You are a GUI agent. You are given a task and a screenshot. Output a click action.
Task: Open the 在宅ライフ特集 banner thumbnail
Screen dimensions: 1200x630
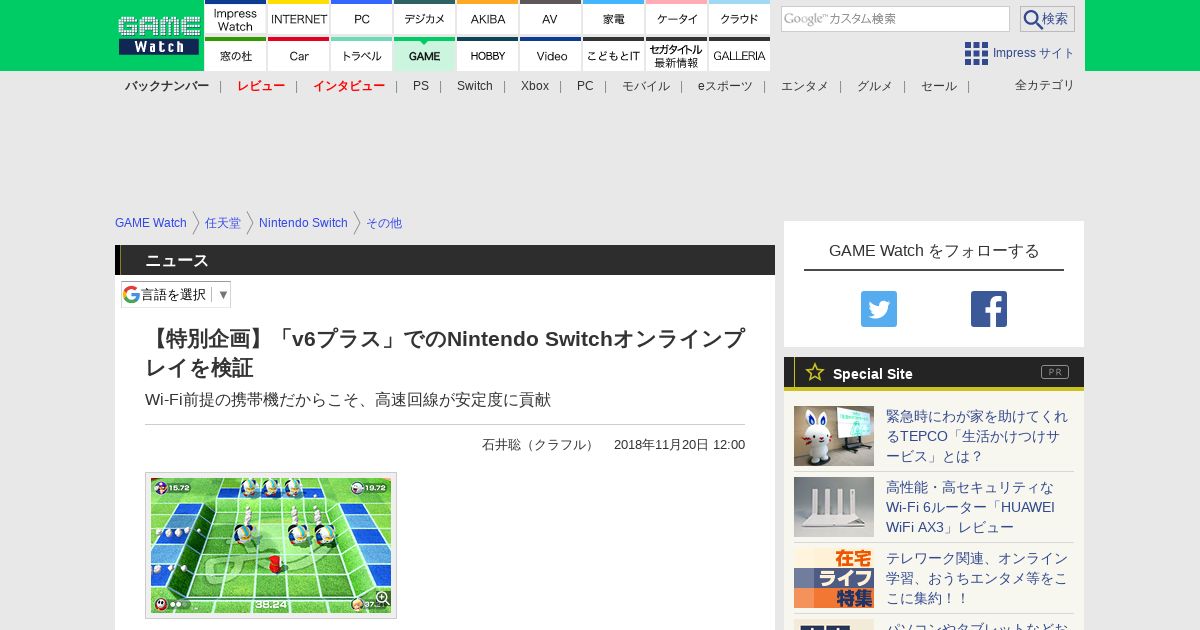pos(834,578)
